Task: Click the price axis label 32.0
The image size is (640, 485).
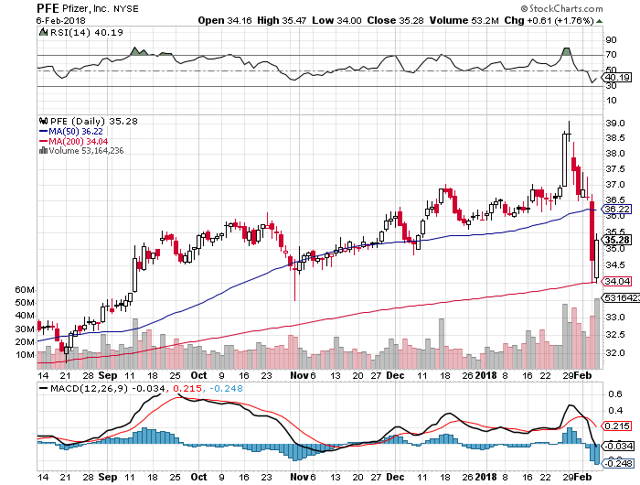Action: click(x=615, y=353)
